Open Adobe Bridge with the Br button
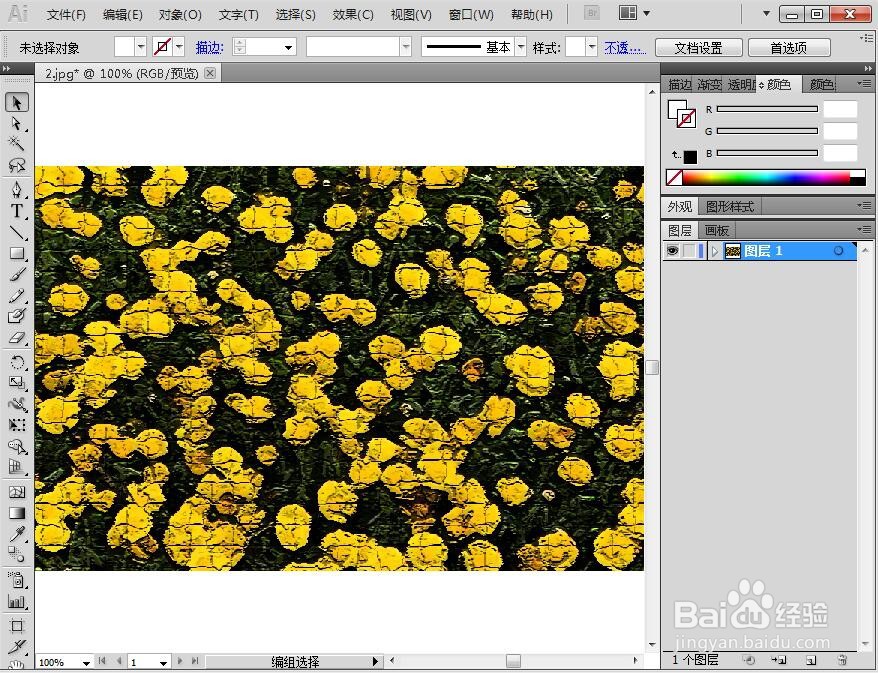 click(x=592, y=13)
